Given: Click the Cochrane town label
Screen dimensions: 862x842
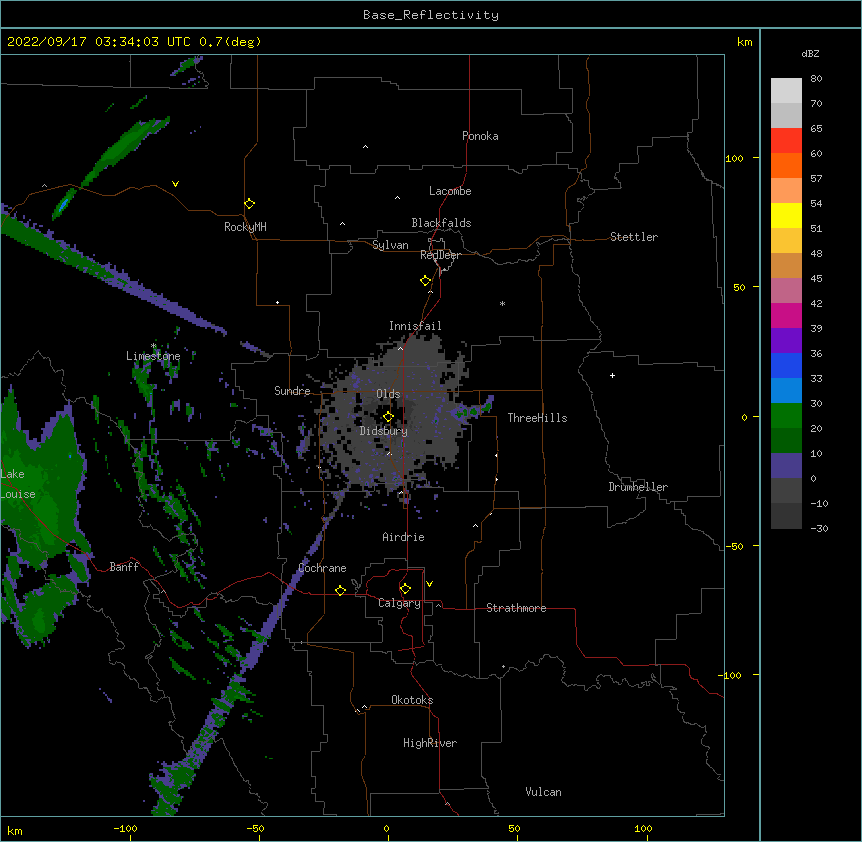Looking at the screenshot, I should (x=322, y=568).
